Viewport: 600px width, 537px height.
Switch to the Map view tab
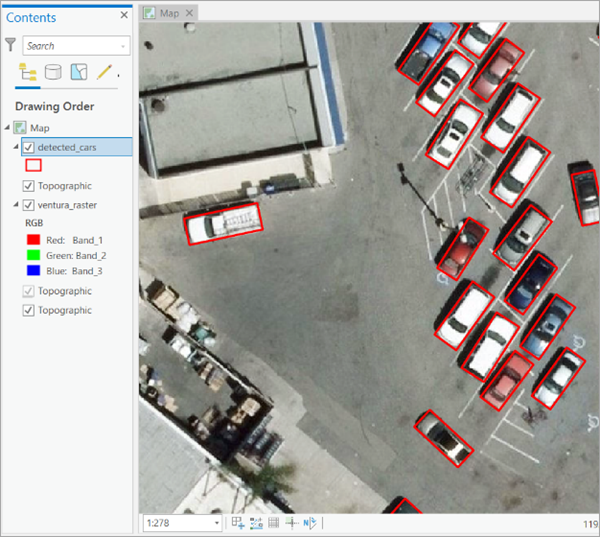pyautogui.click(x=168, y=13)
